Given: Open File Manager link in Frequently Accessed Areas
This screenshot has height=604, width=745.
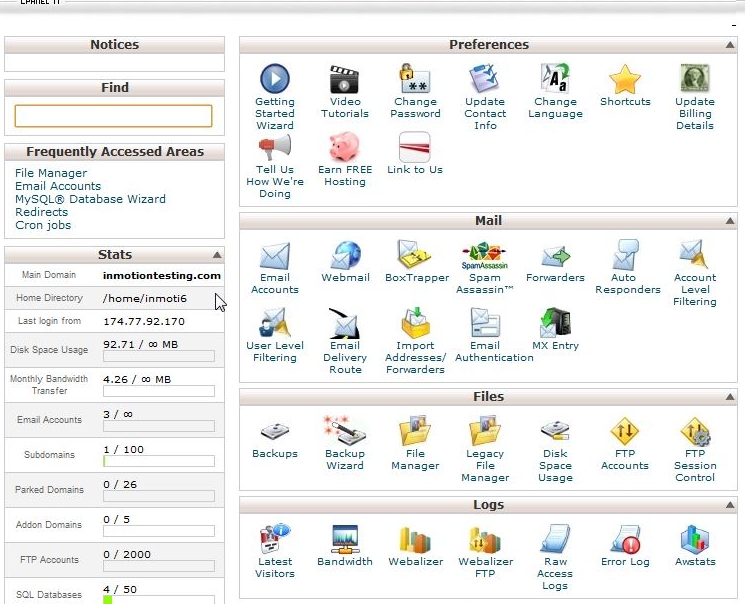Looking at the screenshot, I should [x=51, y=173].
